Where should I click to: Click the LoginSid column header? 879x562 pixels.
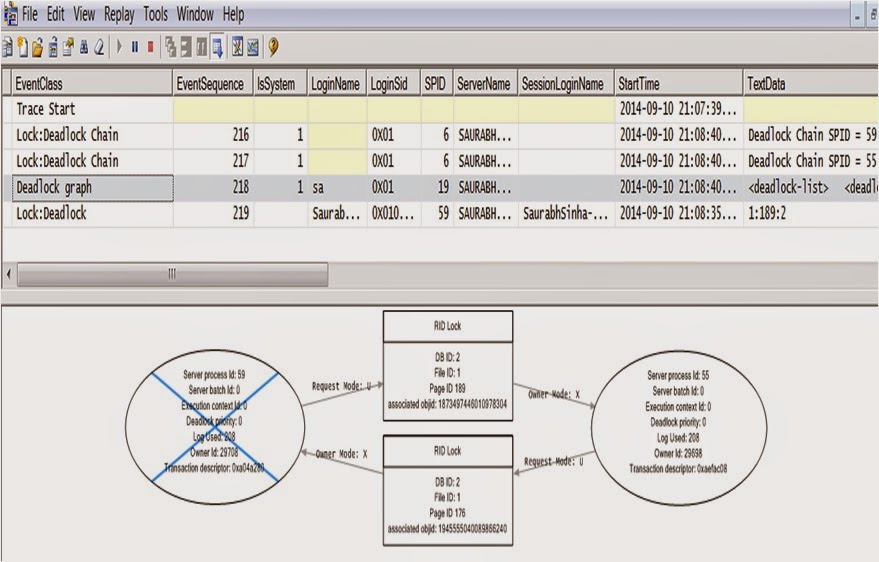(394, 84)
